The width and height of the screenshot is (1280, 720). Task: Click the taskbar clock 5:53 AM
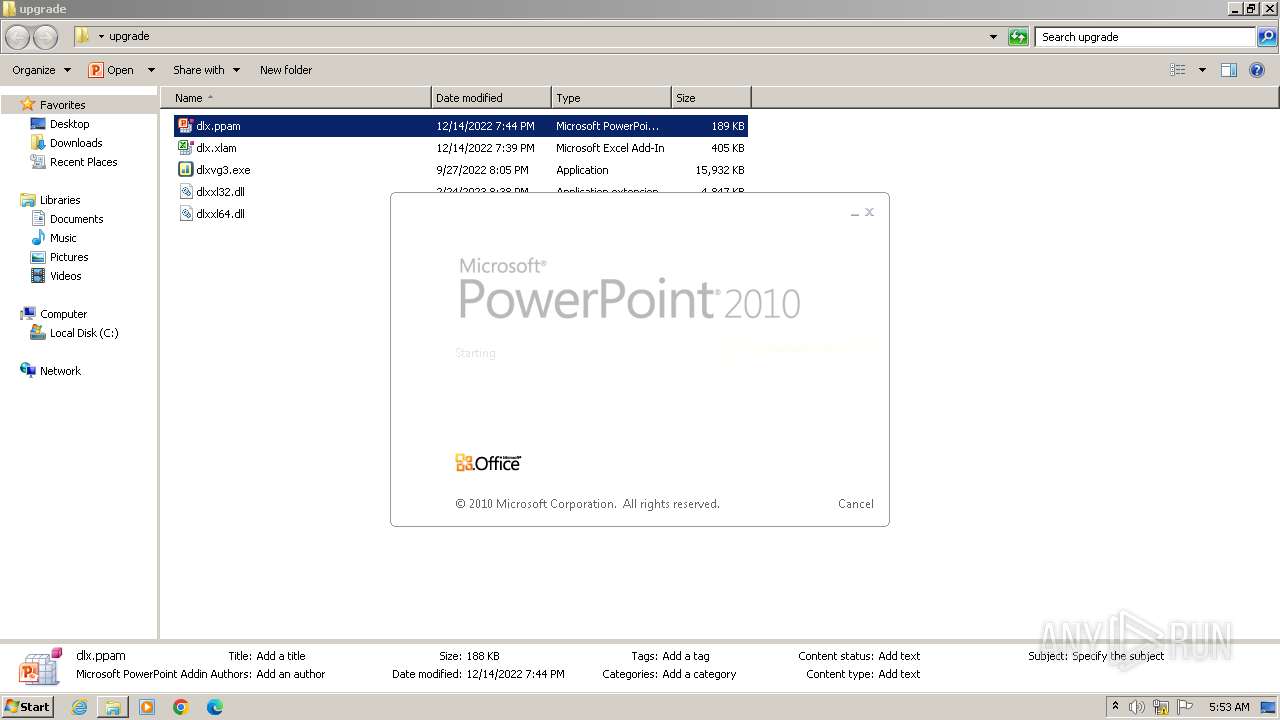1229,707
